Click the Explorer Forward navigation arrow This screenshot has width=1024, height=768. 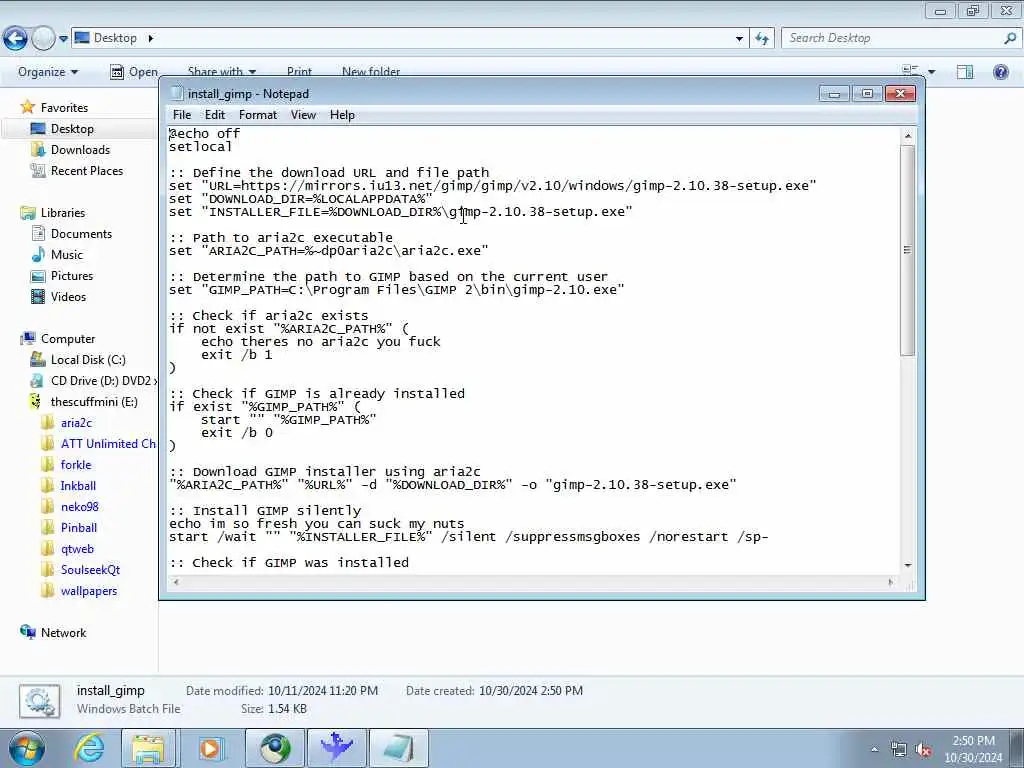tap(44, 39)
